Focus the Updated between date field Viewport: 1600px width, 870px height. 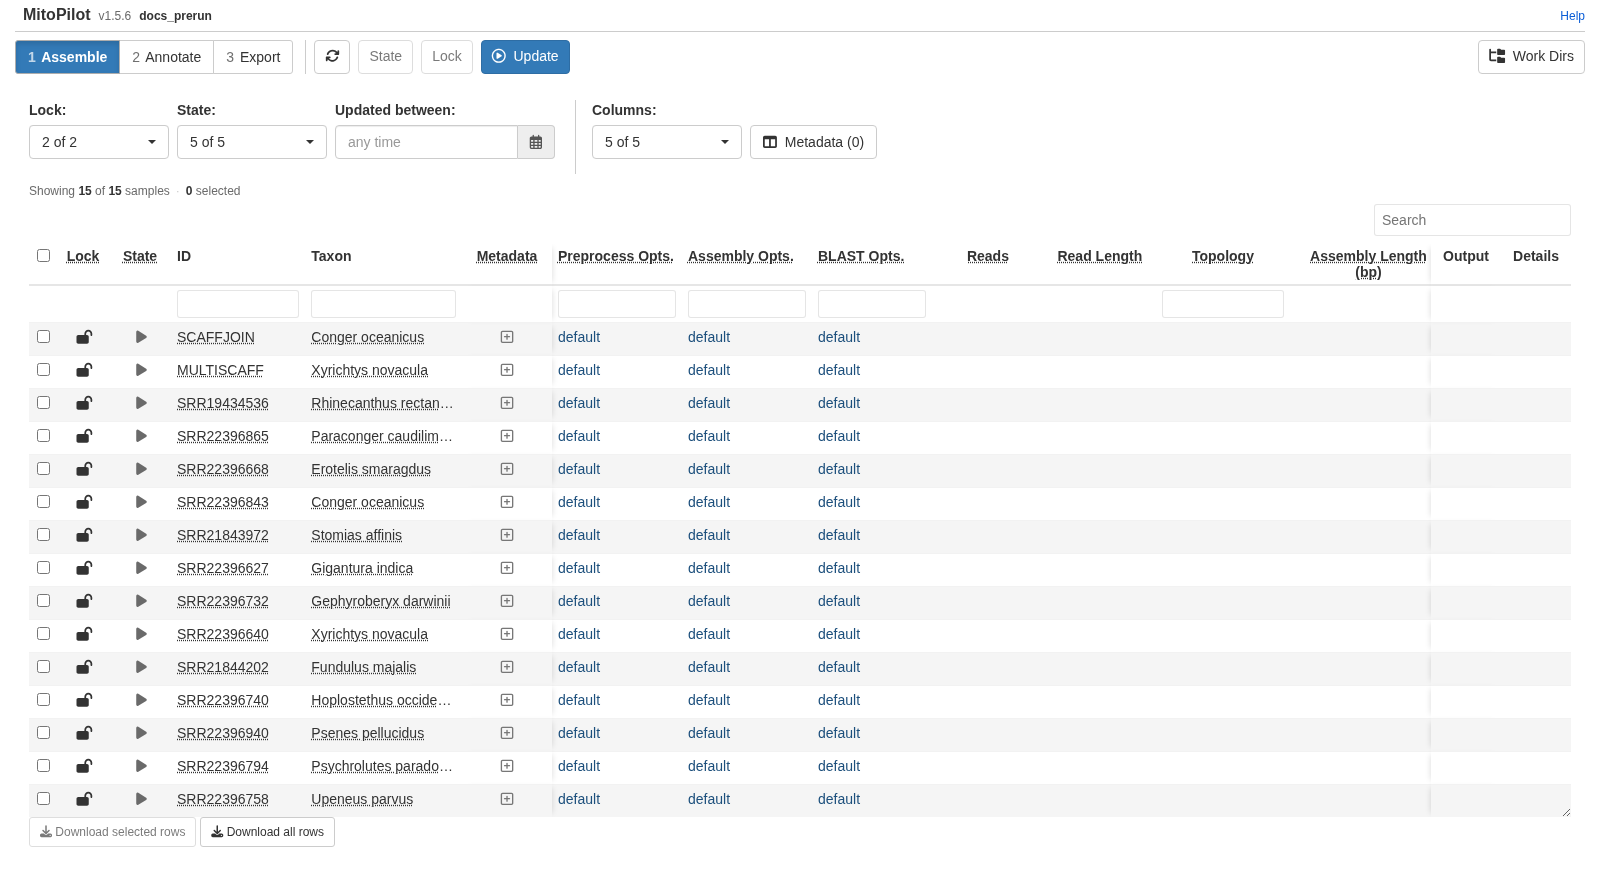click(x=426, y=142)
